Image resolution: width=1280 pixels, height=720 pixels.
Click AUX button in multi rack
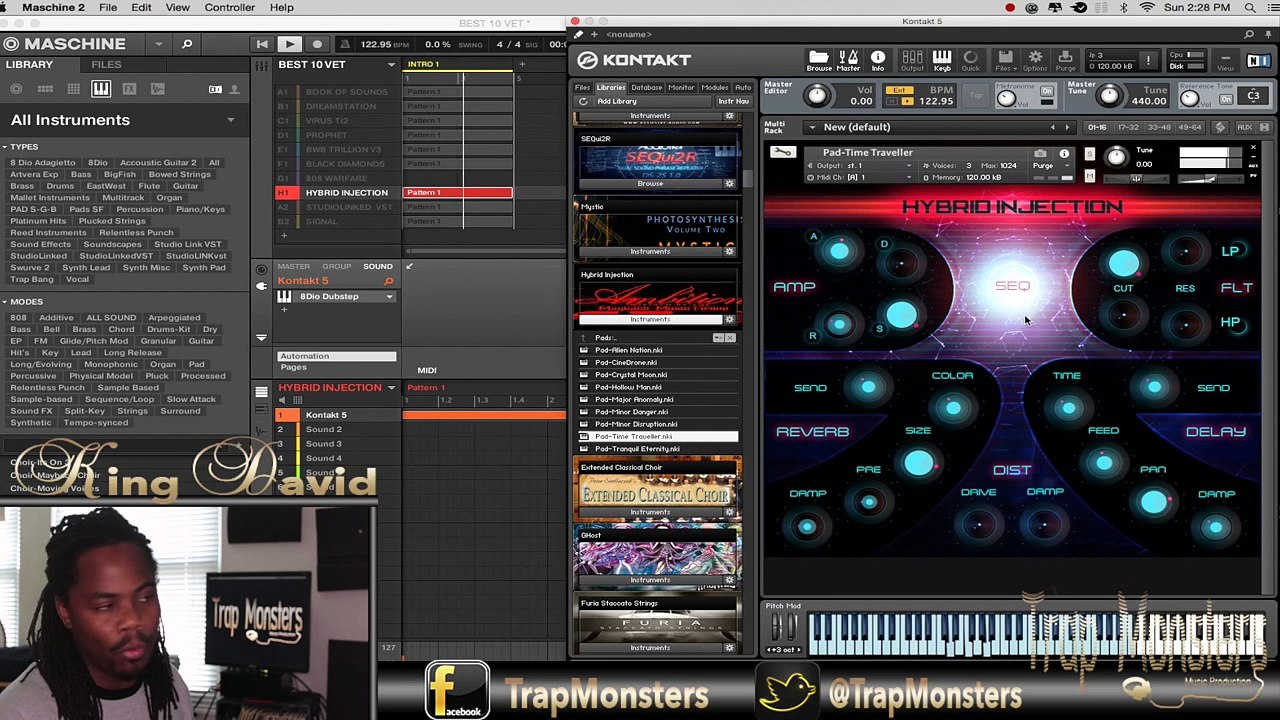coord(1244,127)
